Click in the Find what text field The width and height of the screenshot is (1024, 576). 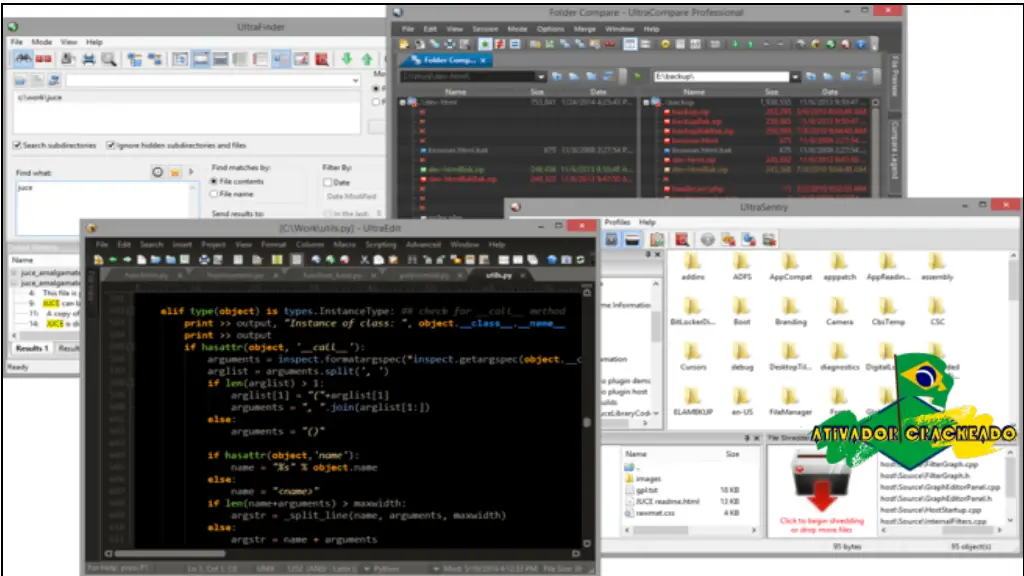(x=107, y=208)
